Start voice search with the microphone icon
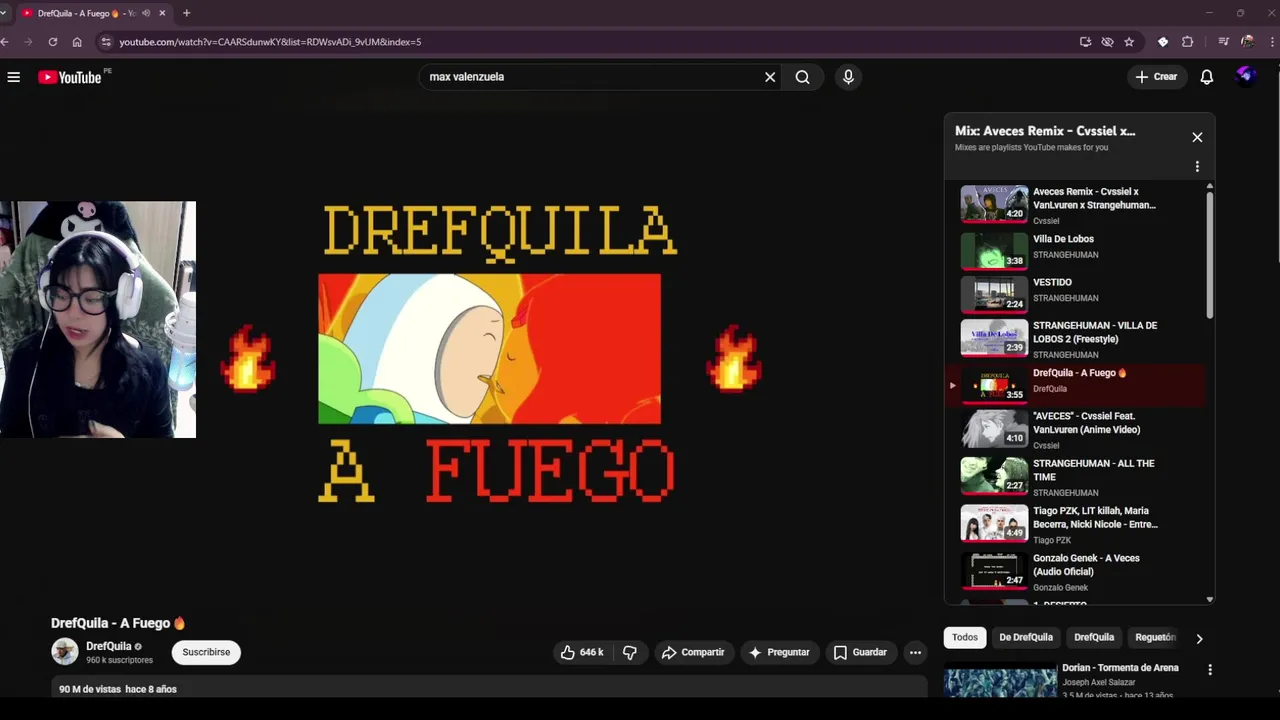The image size is (1280, 720). tap(848, 77)
